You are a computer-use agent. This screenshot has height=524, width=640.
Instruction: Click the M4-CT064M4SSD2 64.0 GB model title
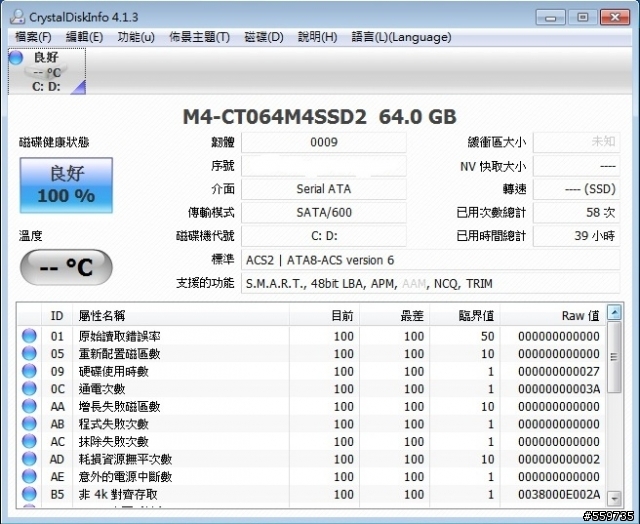pyautogui.click(x=319, y=117)
